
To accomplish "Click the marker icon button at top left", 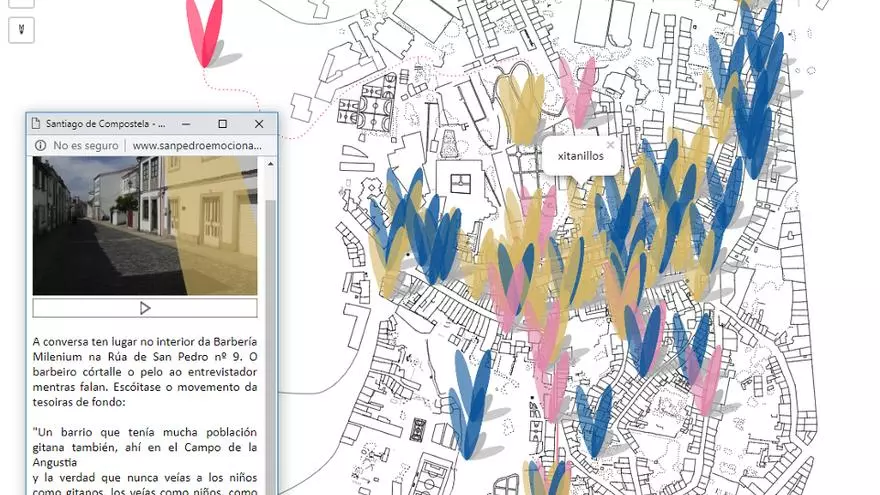I will (21, 30).
